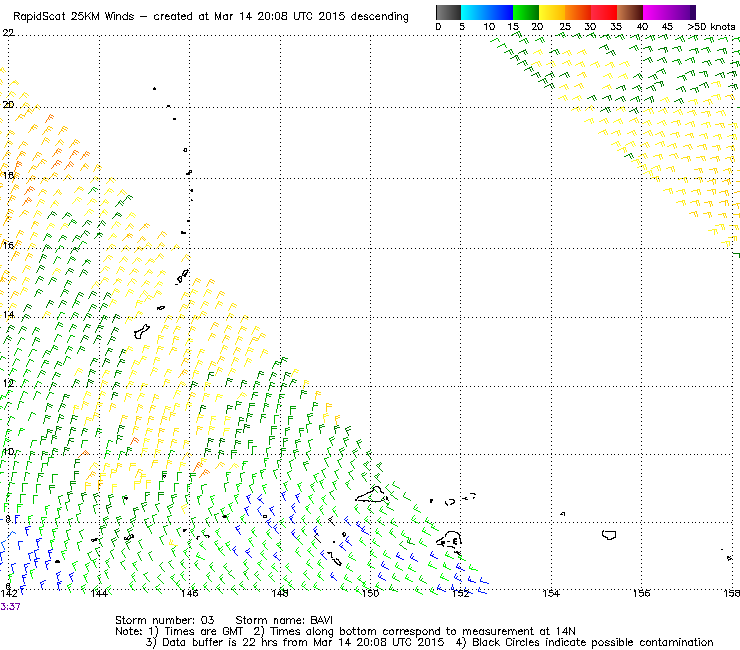
Task: Click the '35' legend scale label
Action: click(x=616, y=27)
